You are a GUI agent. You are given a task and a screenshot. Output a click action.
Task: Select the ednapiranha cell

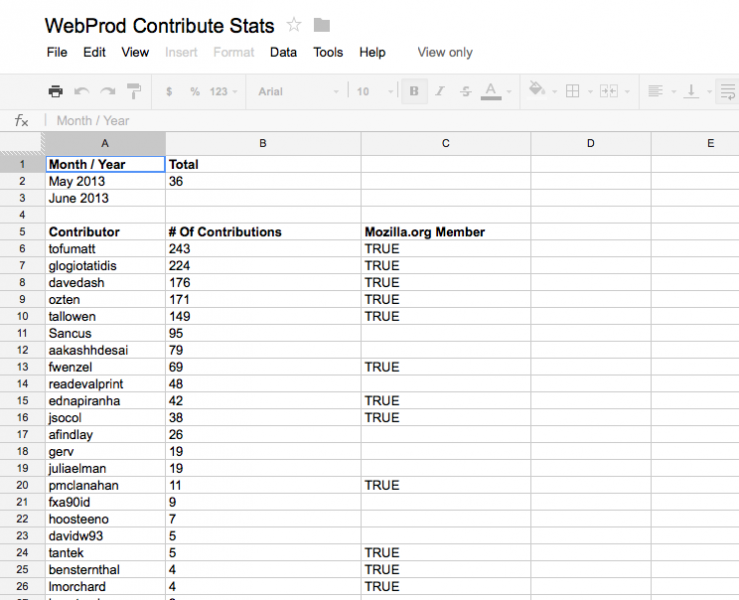[106, 401]
